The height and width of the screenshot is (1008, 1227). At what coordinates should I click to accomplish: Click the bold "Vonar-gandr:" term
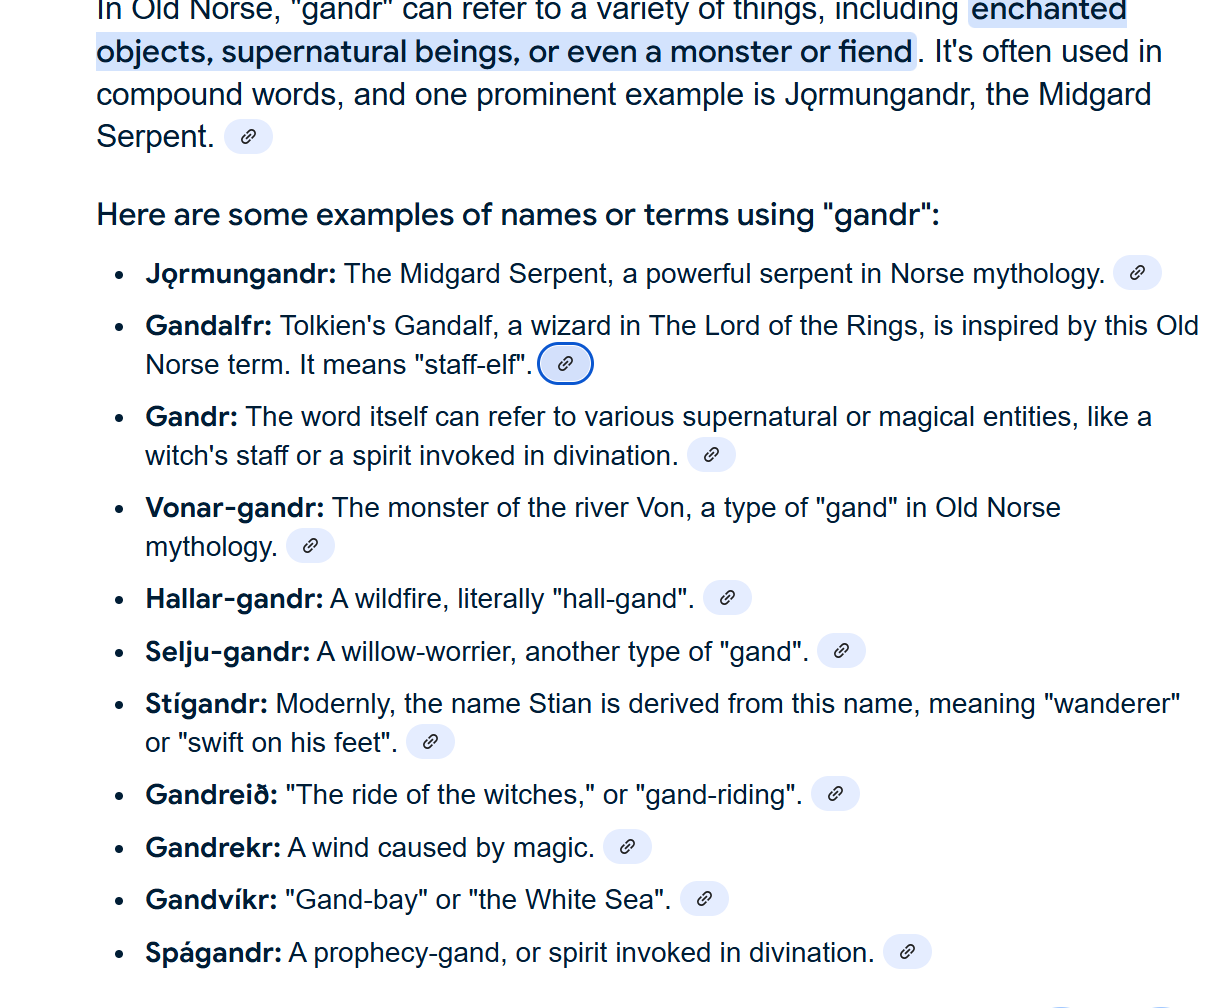234,508
